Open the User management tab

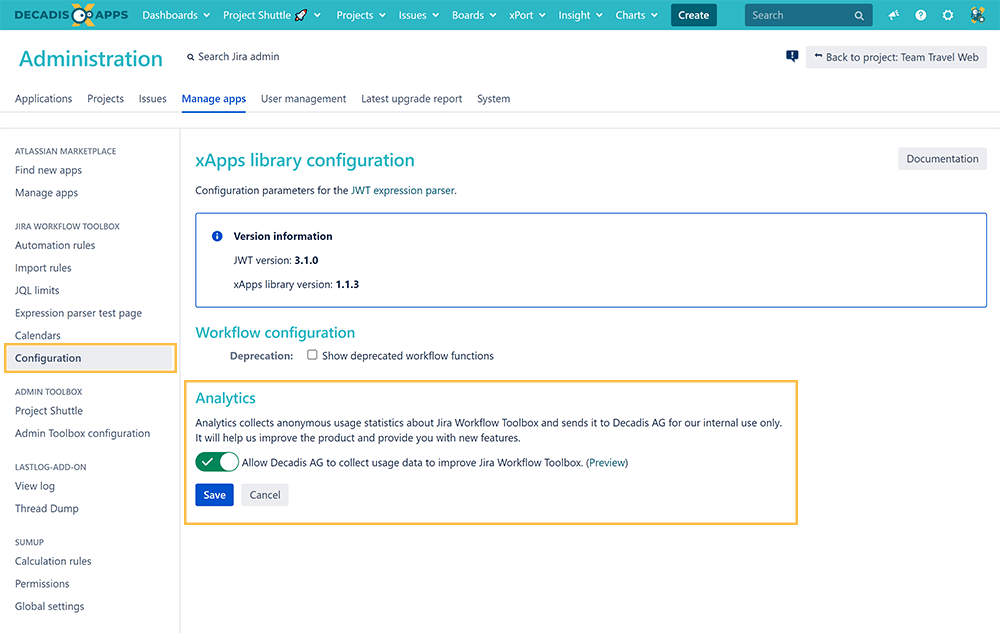pos(304,99)
